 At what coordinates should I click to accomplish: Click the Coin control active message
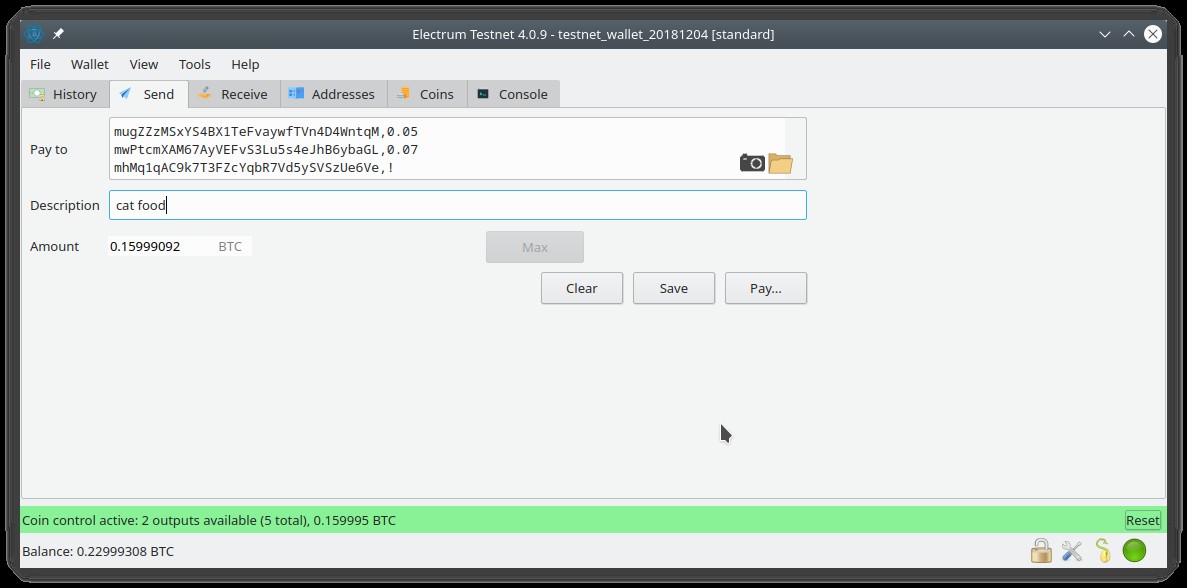point(209,520)
